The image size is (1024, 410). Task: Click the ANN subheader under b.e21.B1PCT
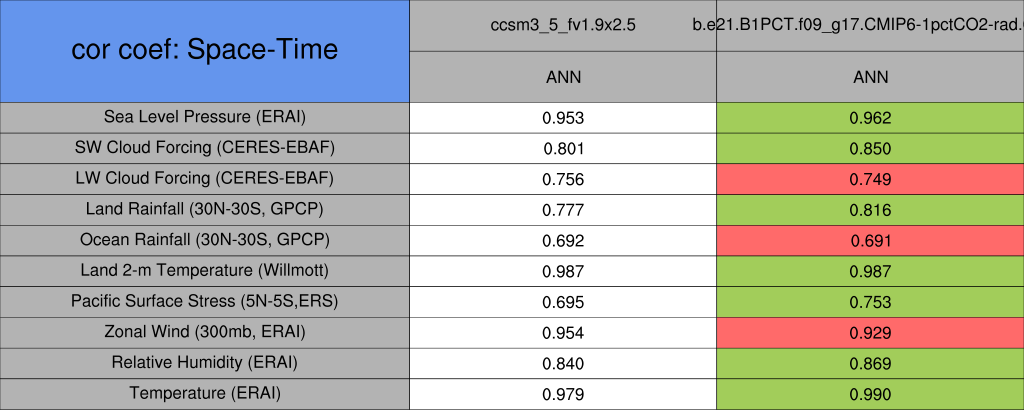click(870, 77)
